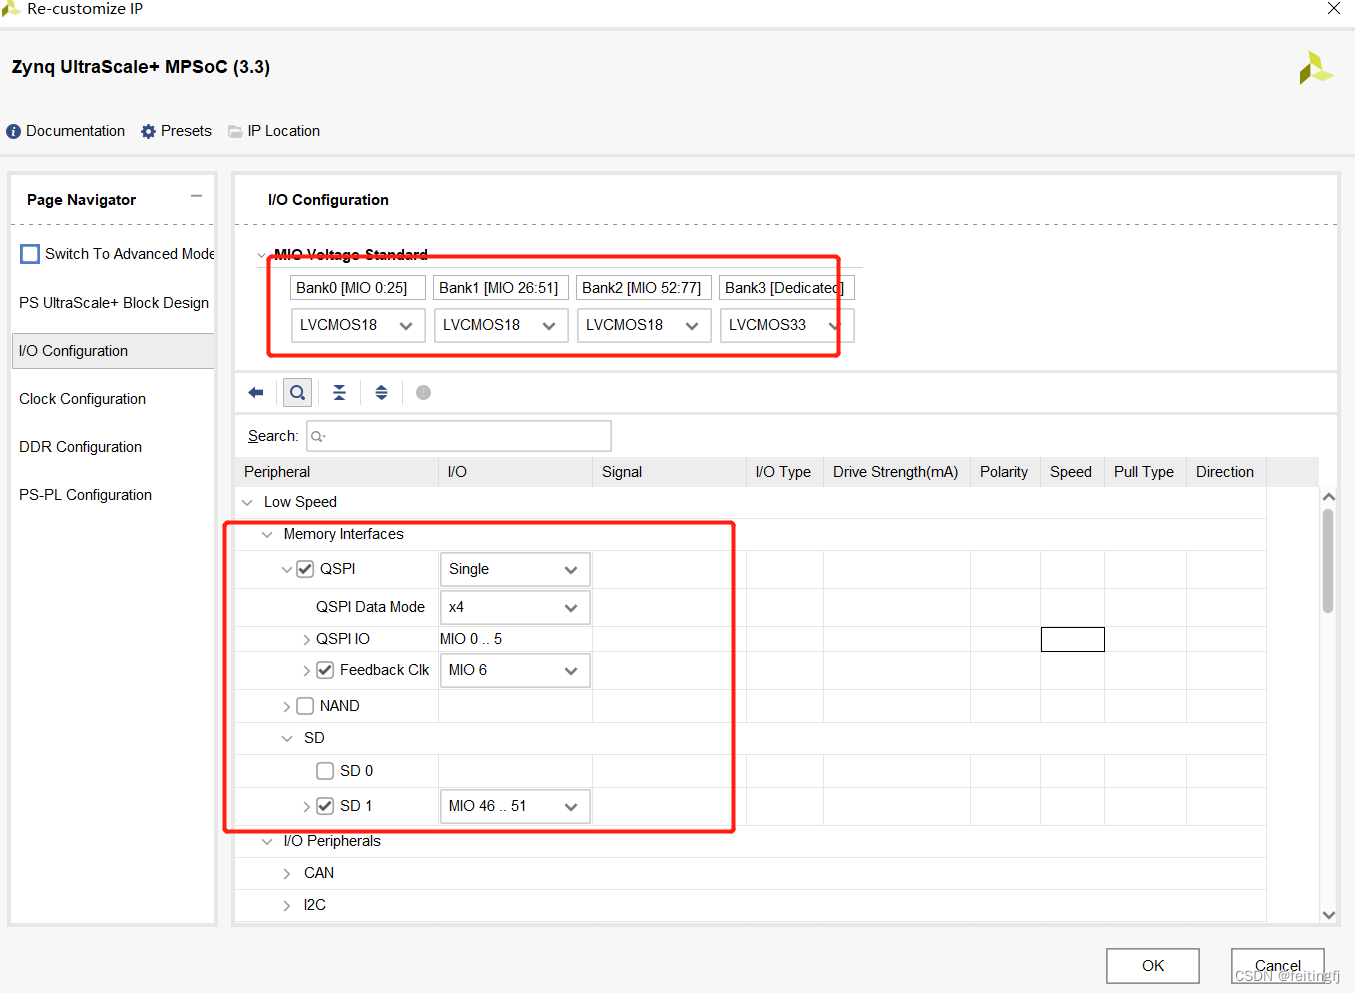Collapse I/O Peripherals tree node
This screenshot has height=993, width=1355.
(267, 841)
